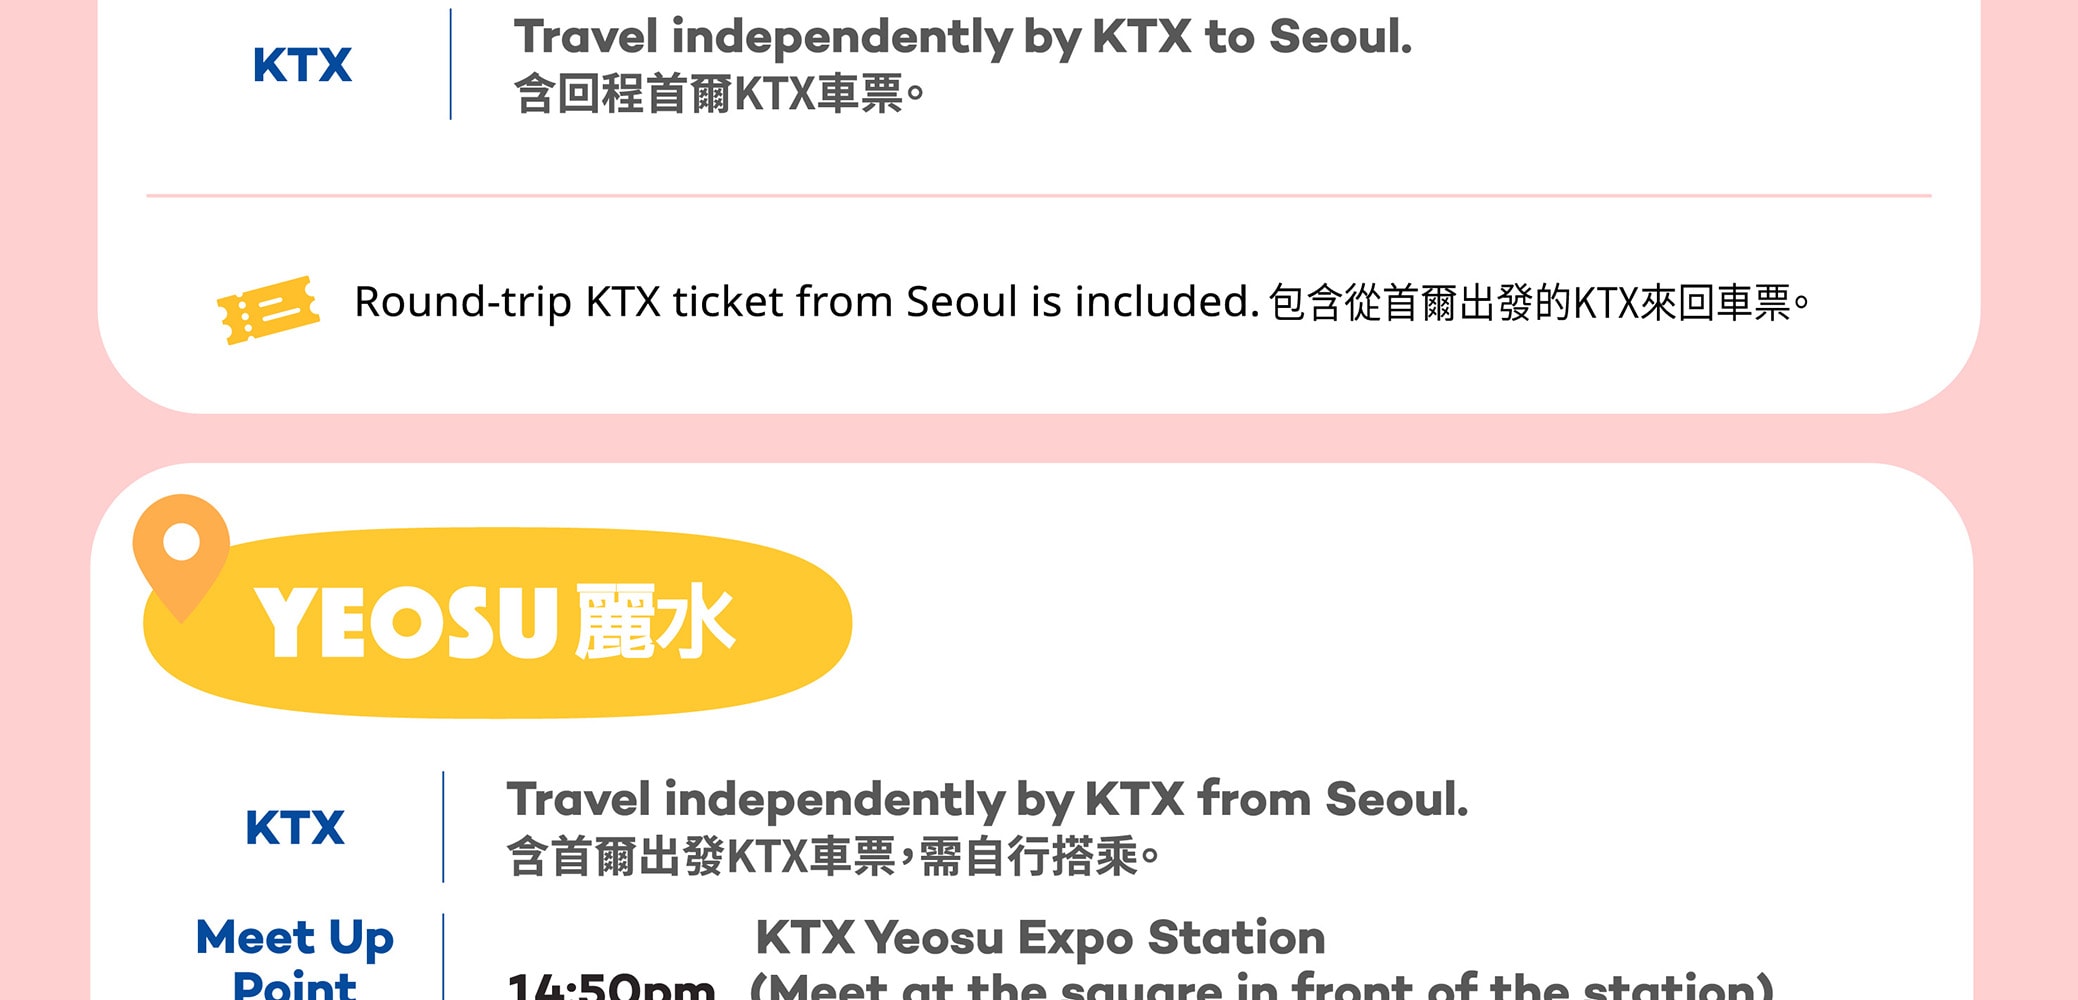Click the yellow ticket icon
The height and width of the screenshot is (1000, 2078).
tap(267, 309)
